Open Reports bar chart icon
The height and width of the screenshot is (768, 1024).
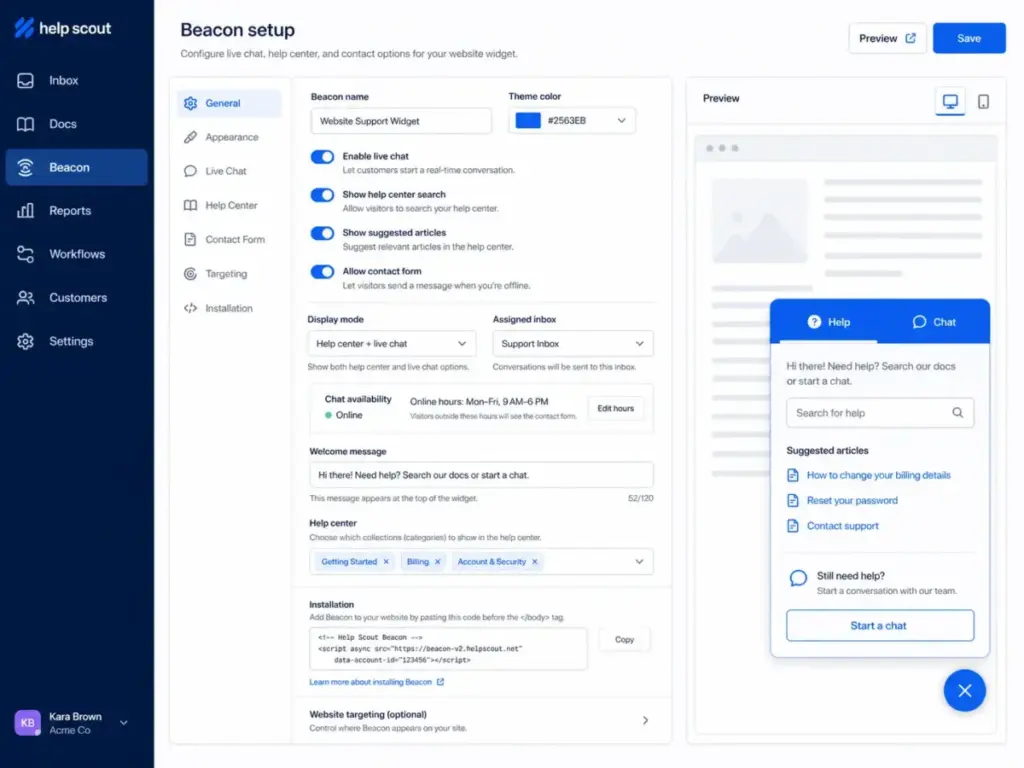[25, 210]
